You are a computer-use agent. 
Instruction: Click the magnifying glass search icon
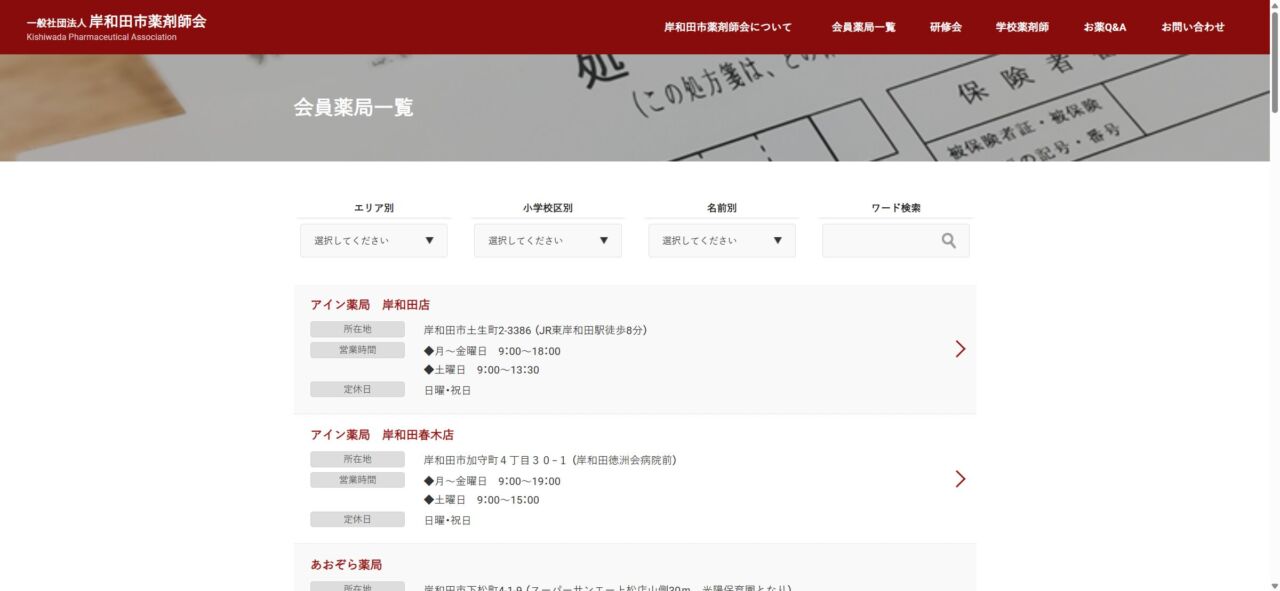click(x=948, y=241)
